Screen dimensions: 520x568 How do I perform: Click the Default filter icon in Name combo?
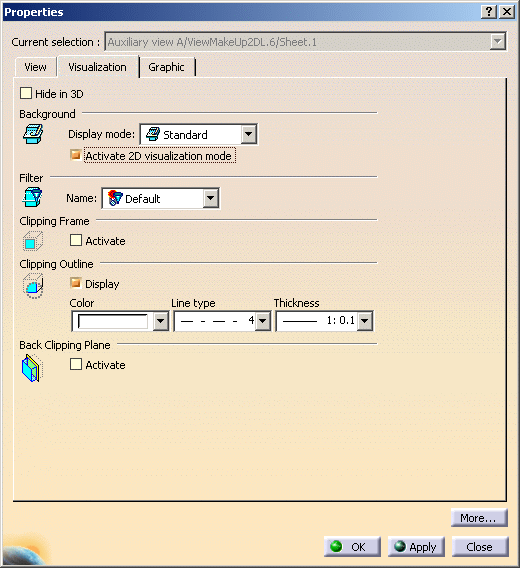coord(115,198)
